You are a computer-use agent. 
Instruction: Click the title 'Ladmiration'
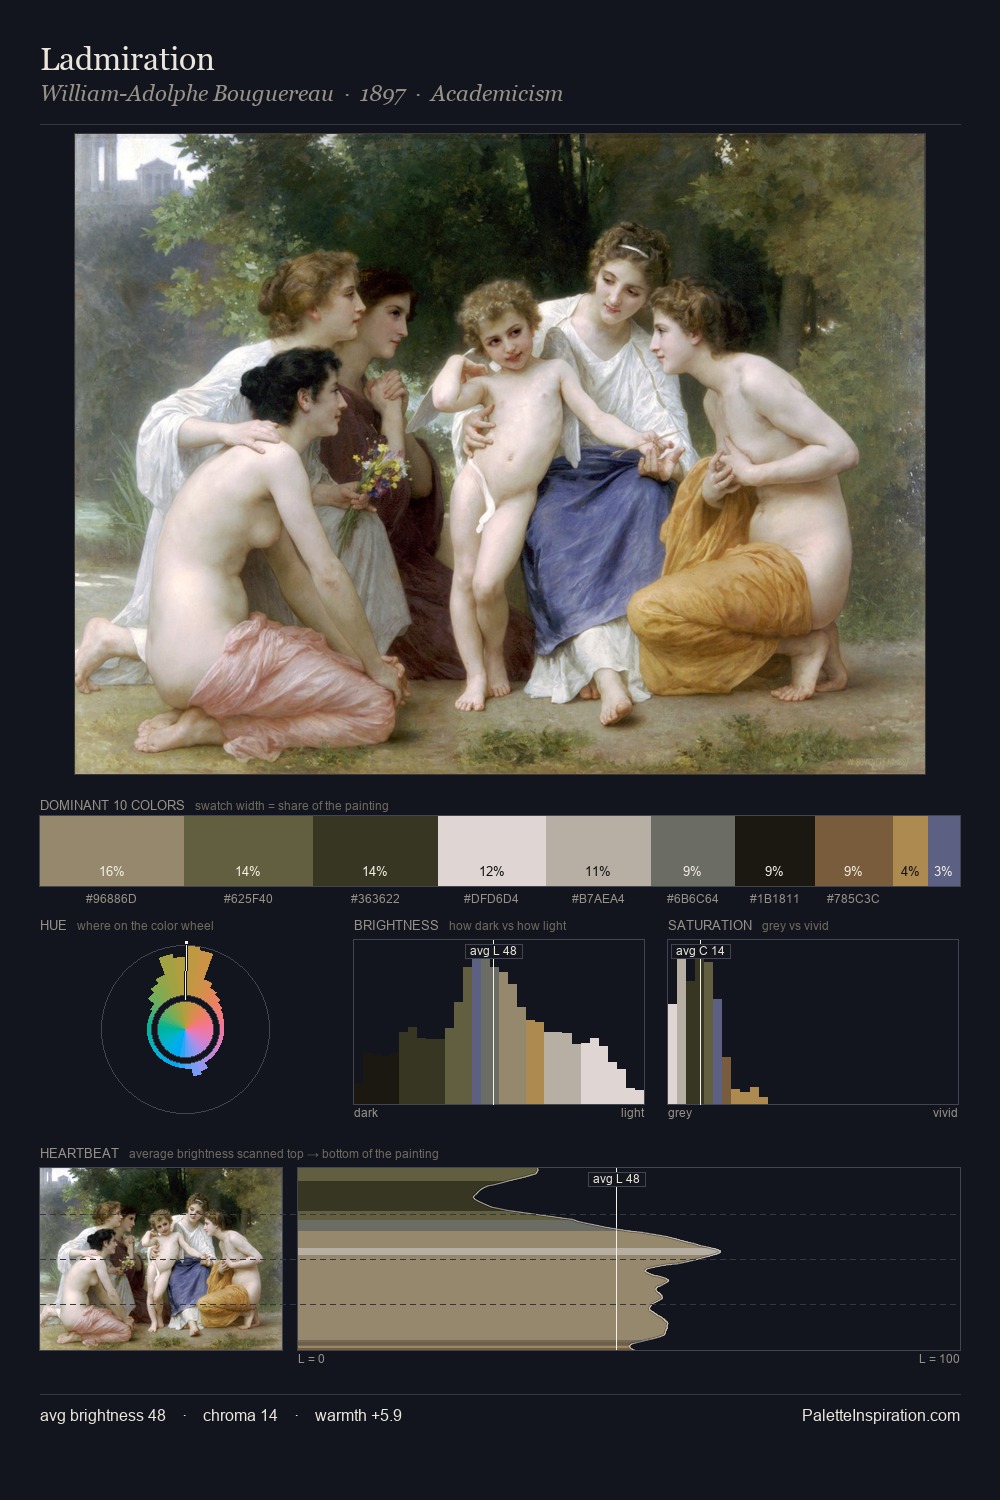[127, 59]
